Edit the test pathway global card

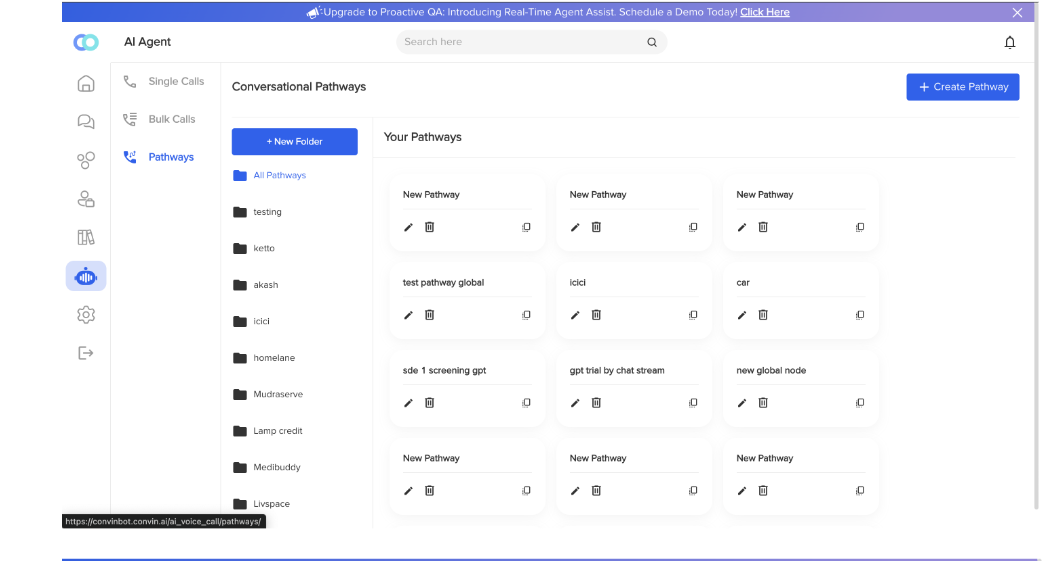click(408, 315)
